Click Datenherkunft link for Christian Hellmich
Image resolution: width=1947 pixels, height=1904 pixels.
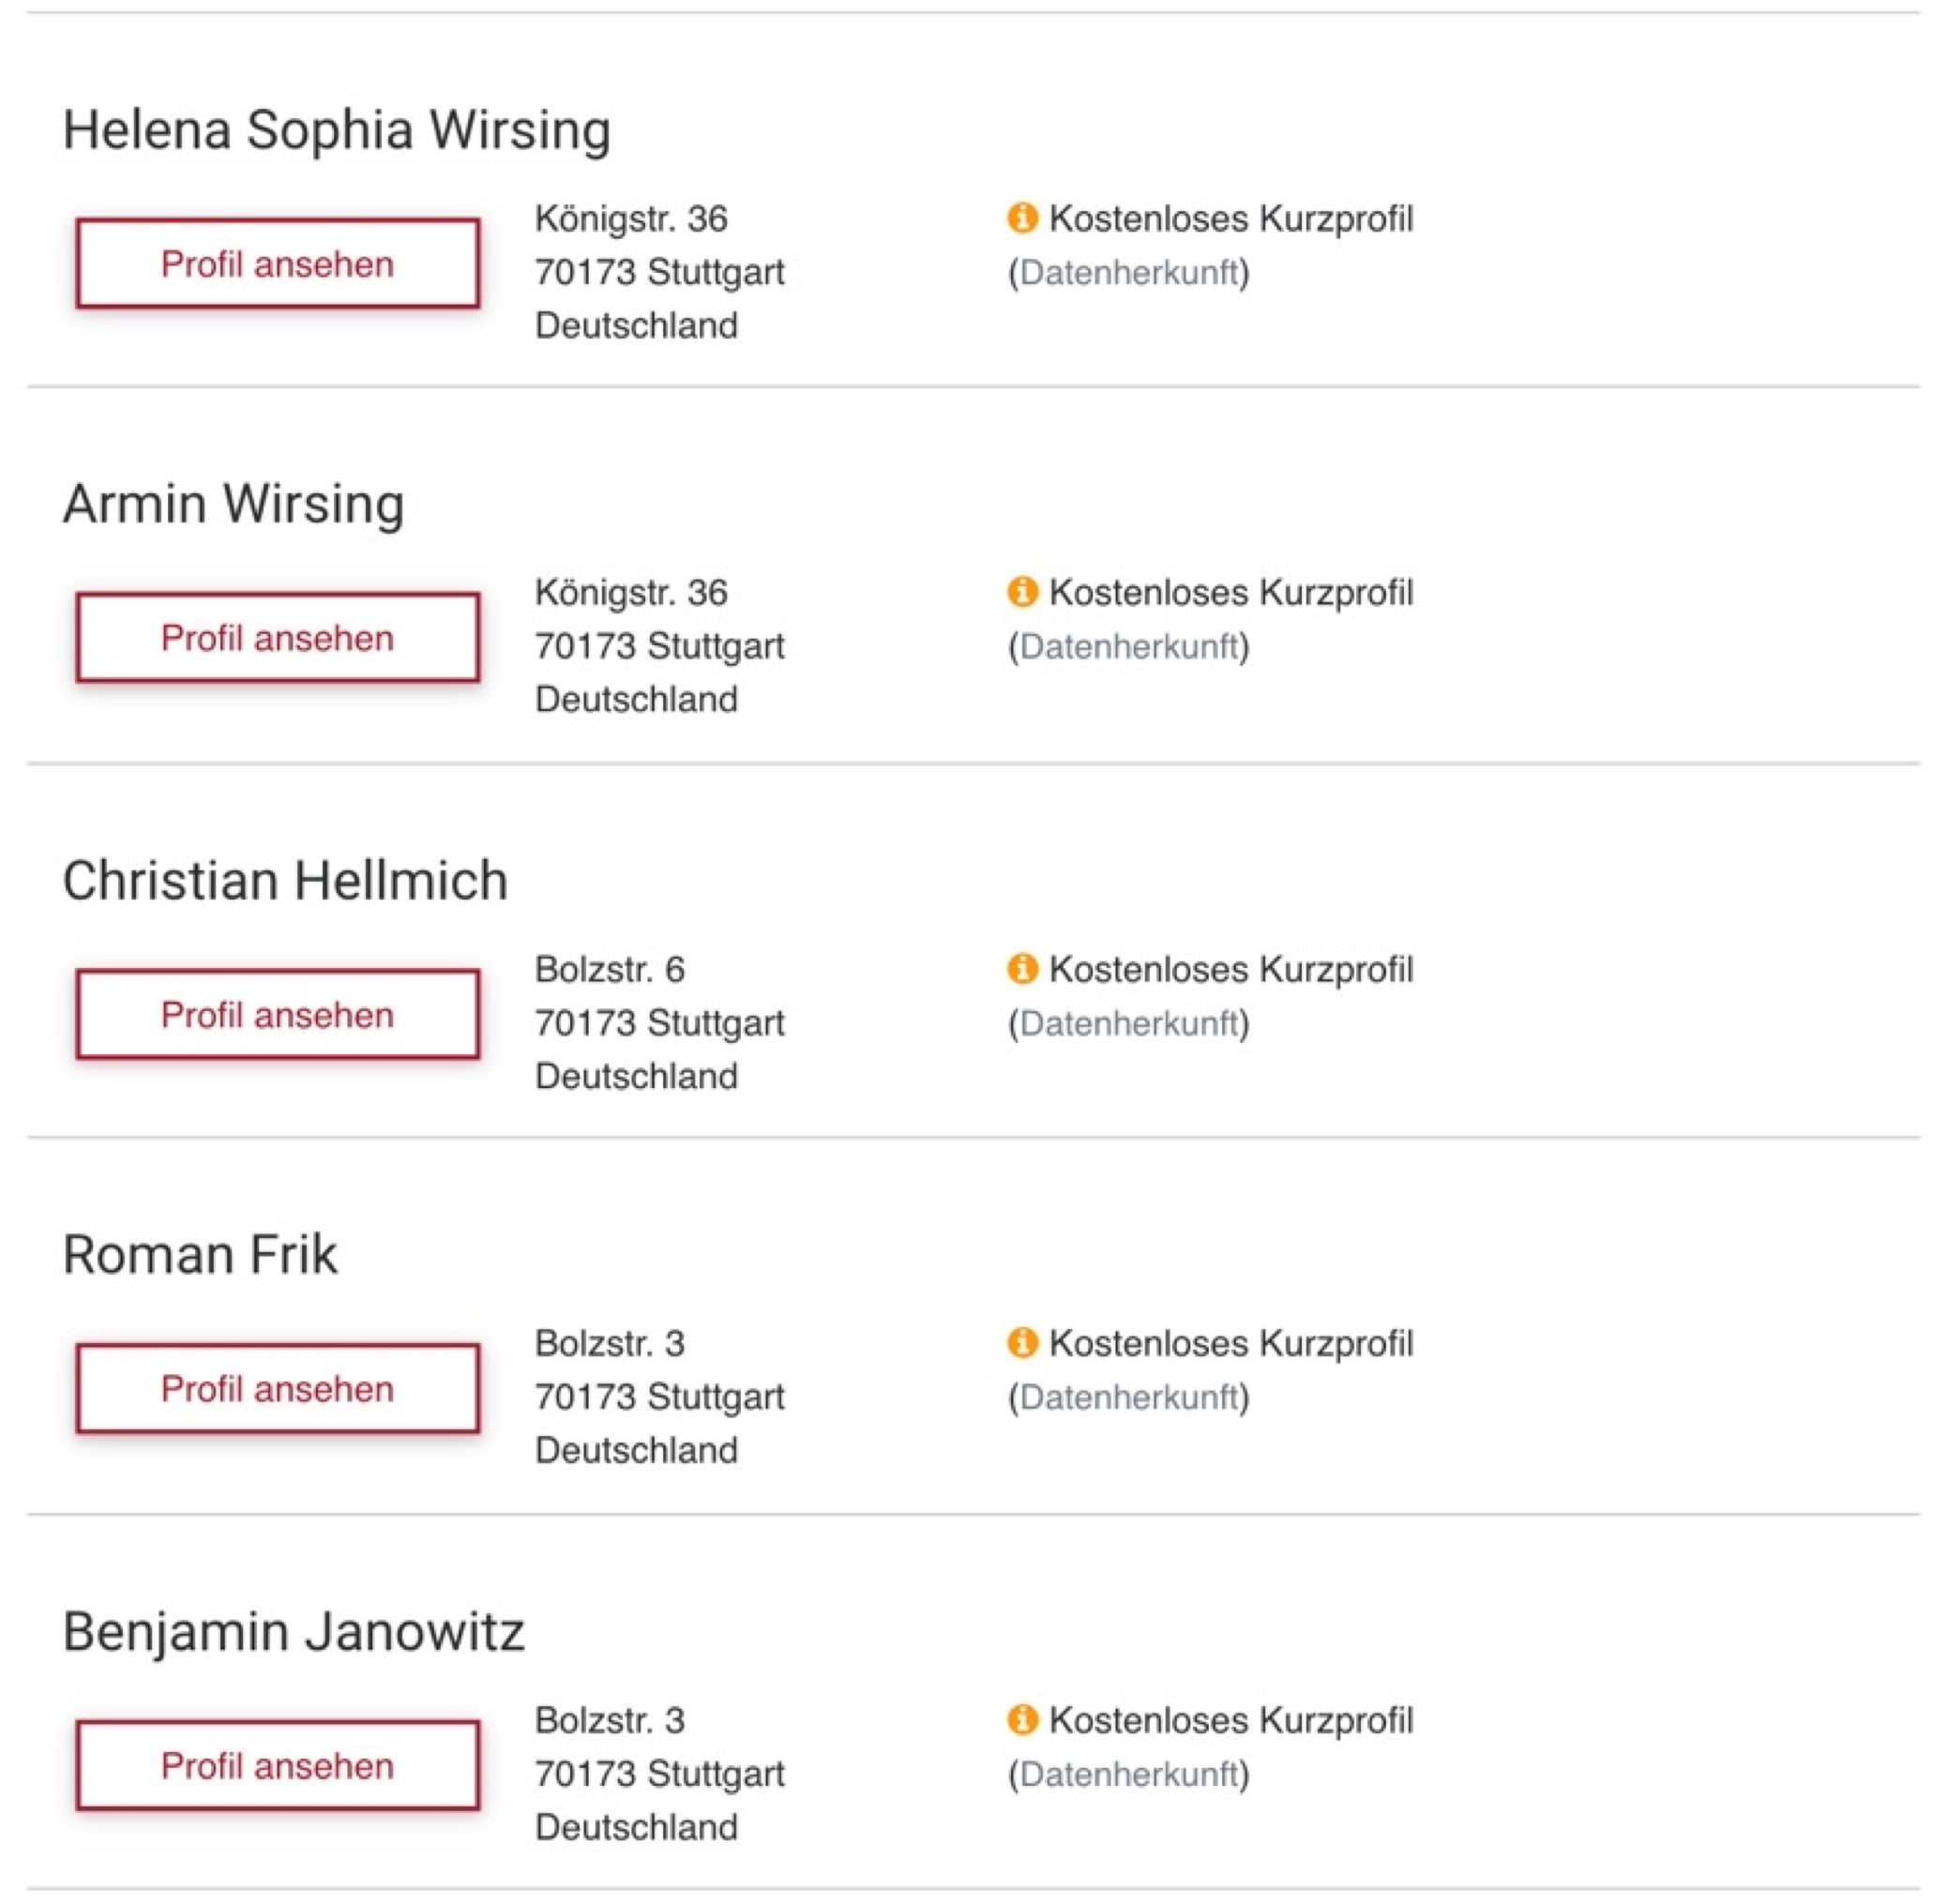pyautogui.click(x=1128, y=1023)
